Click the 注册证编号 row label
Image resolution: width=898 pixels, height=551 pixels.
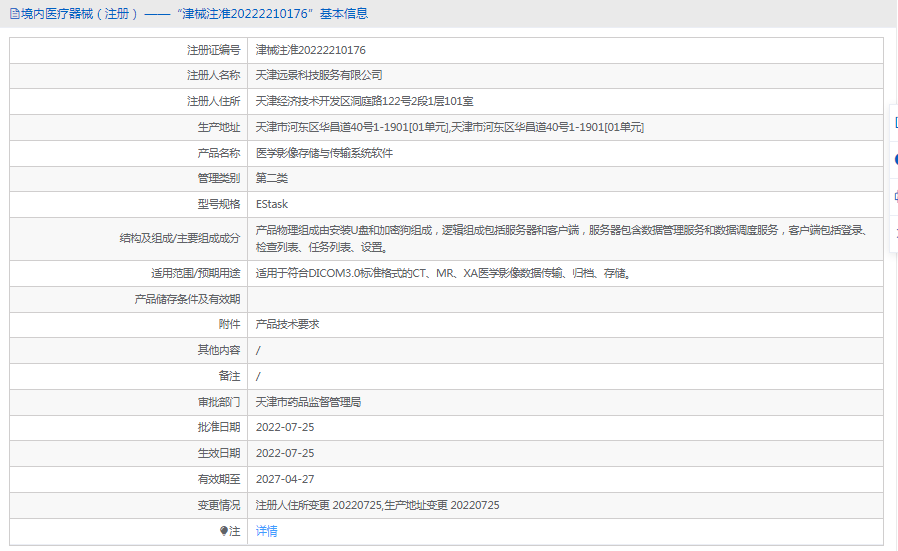[x=214, y=50]
